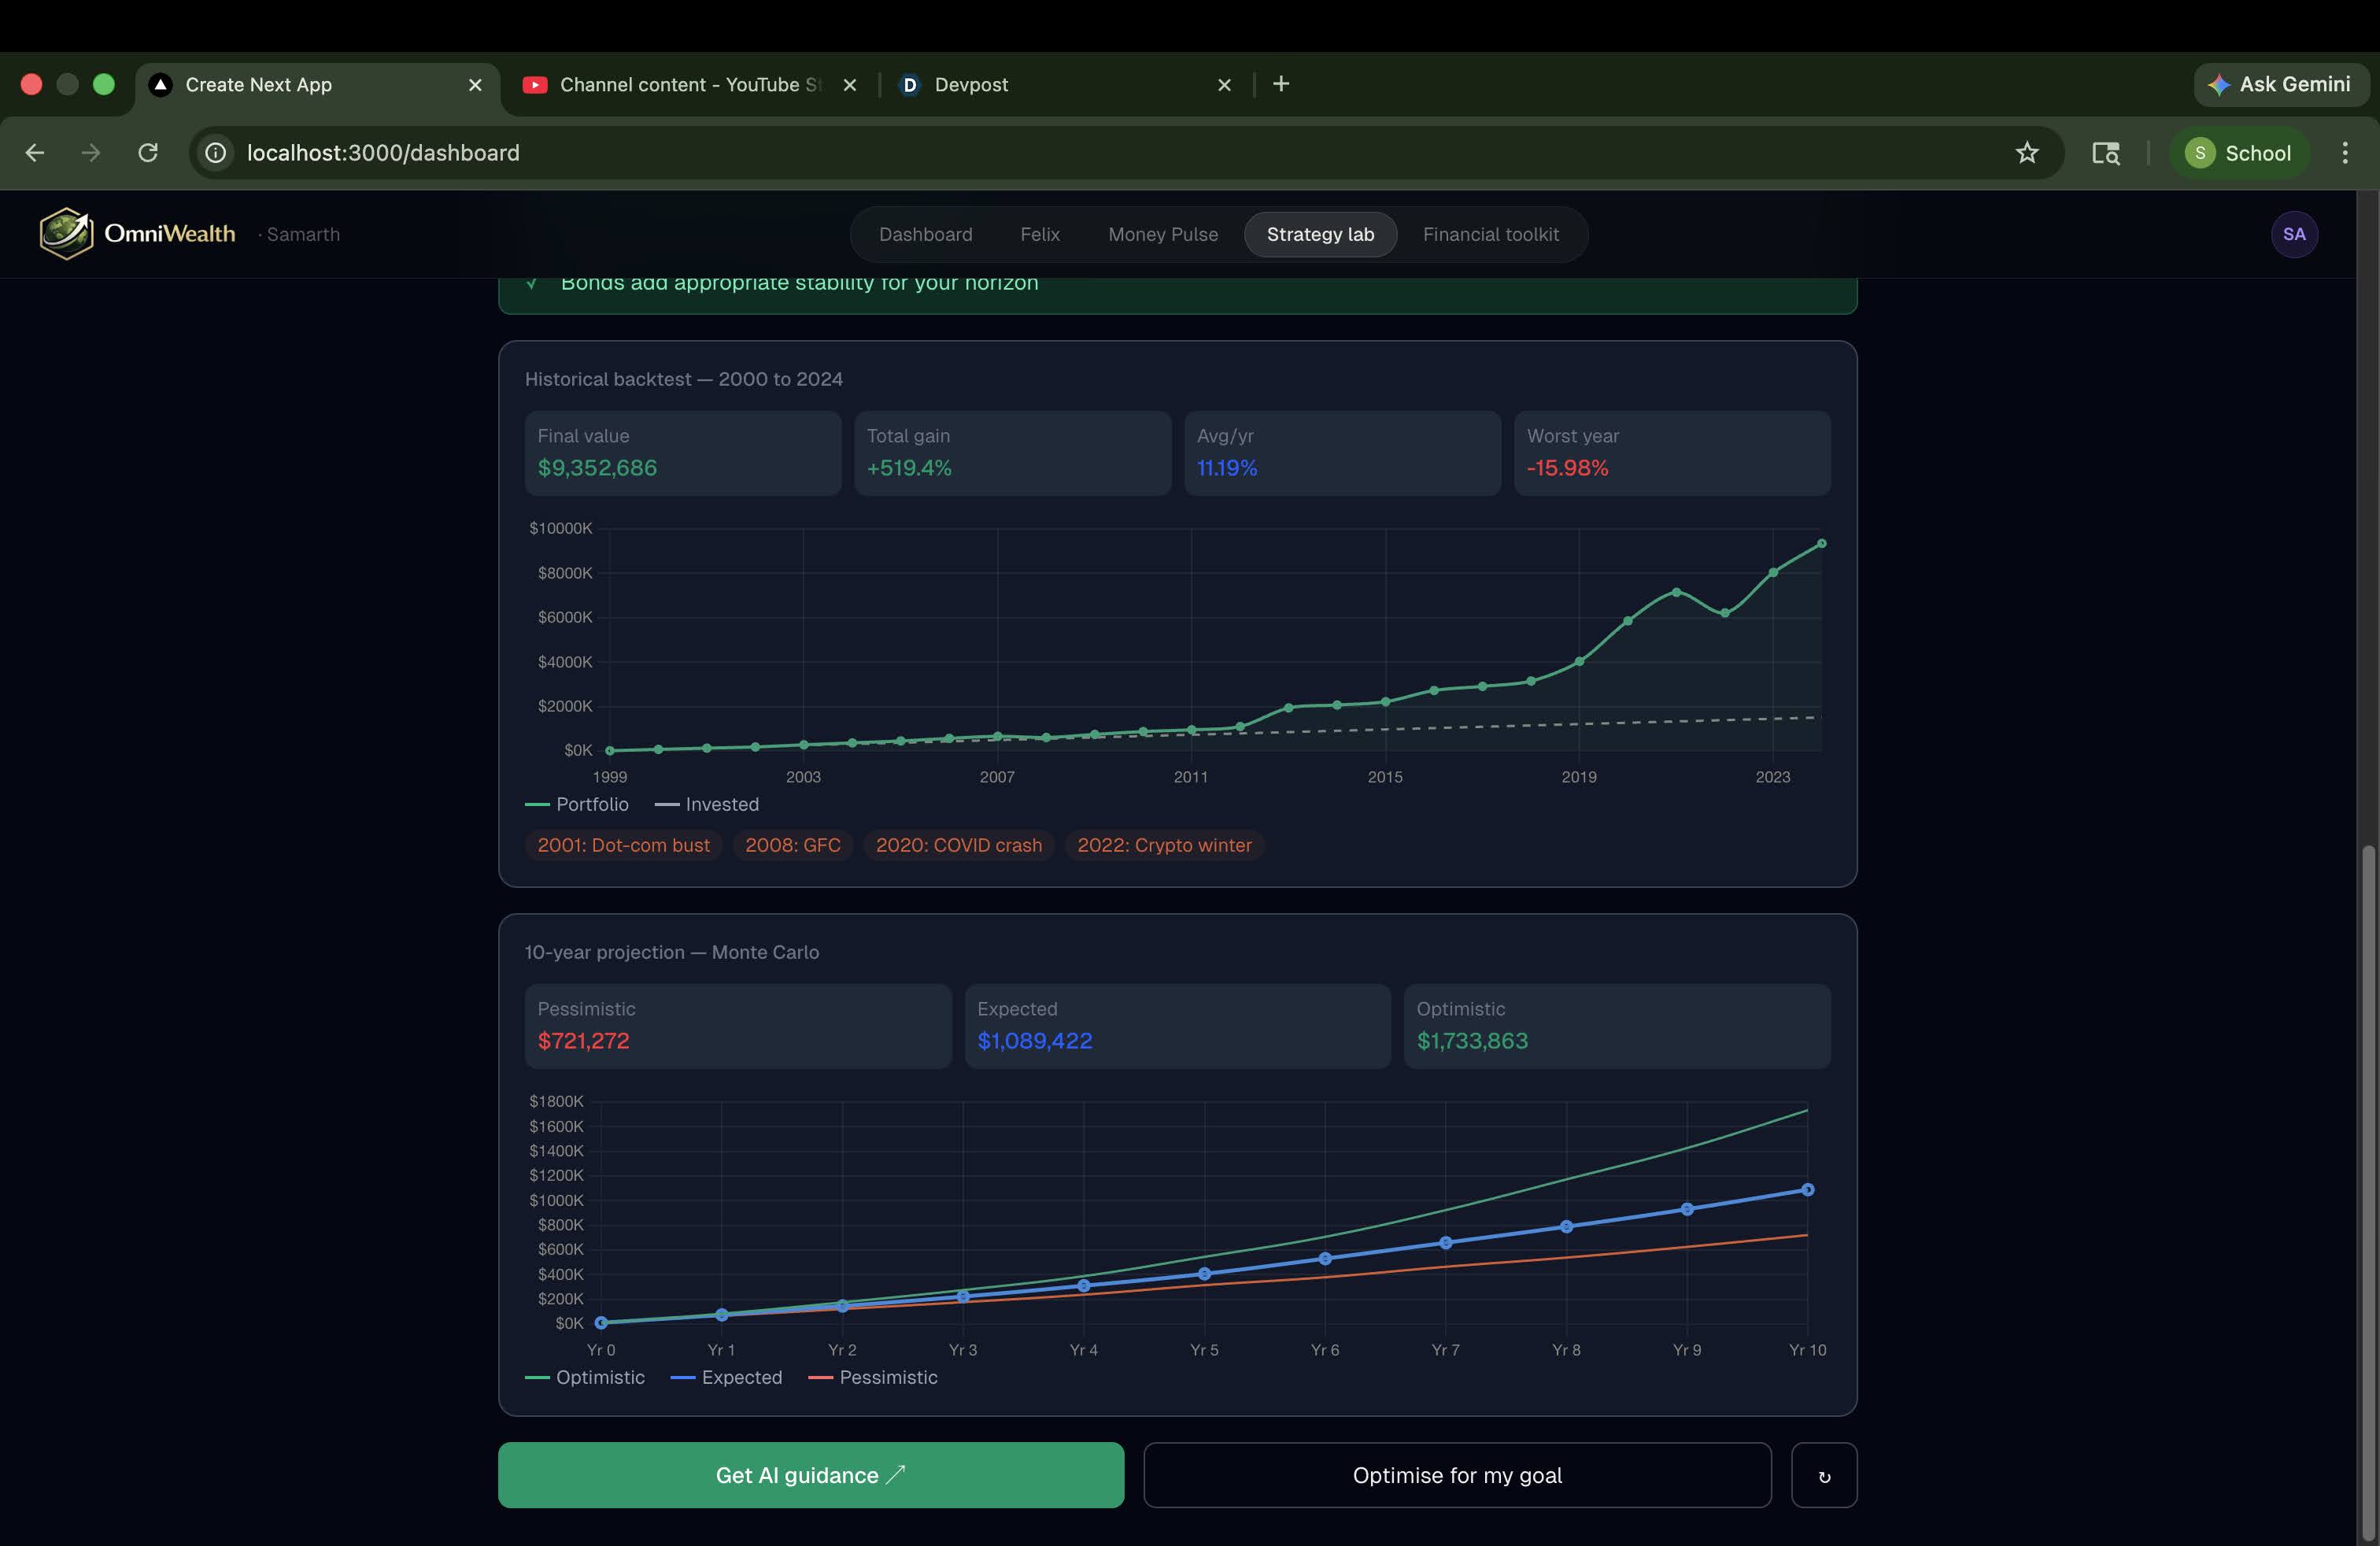Viewport: 2380px width, 1546px height.
Task: Open the new tab plus button
Action: tap(1281, 84)
